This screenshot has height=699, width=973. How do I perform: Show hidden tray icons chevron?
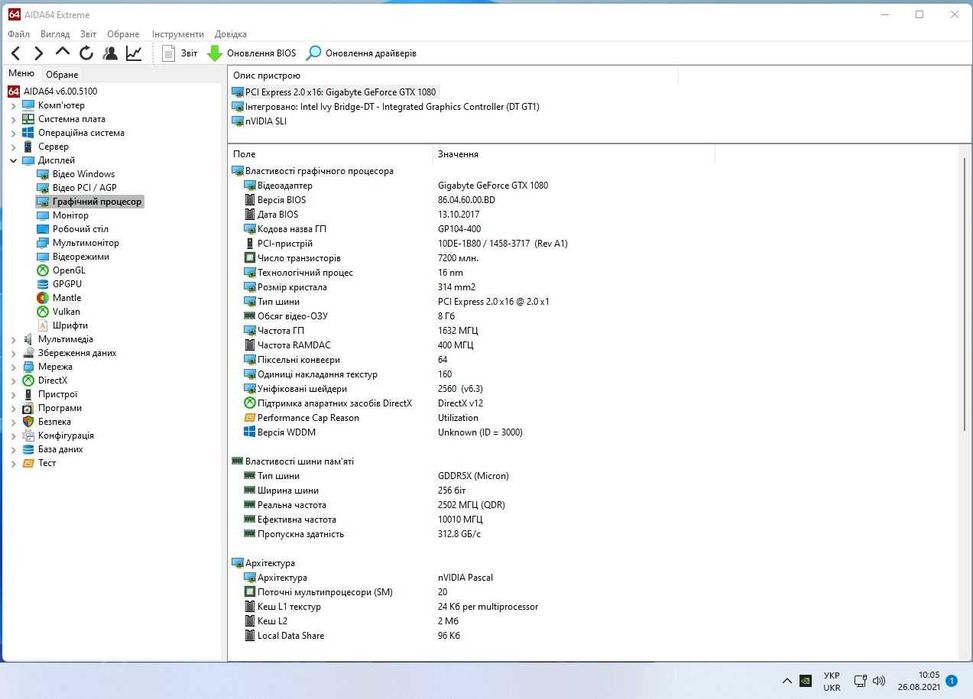click(x=787, y=681)
